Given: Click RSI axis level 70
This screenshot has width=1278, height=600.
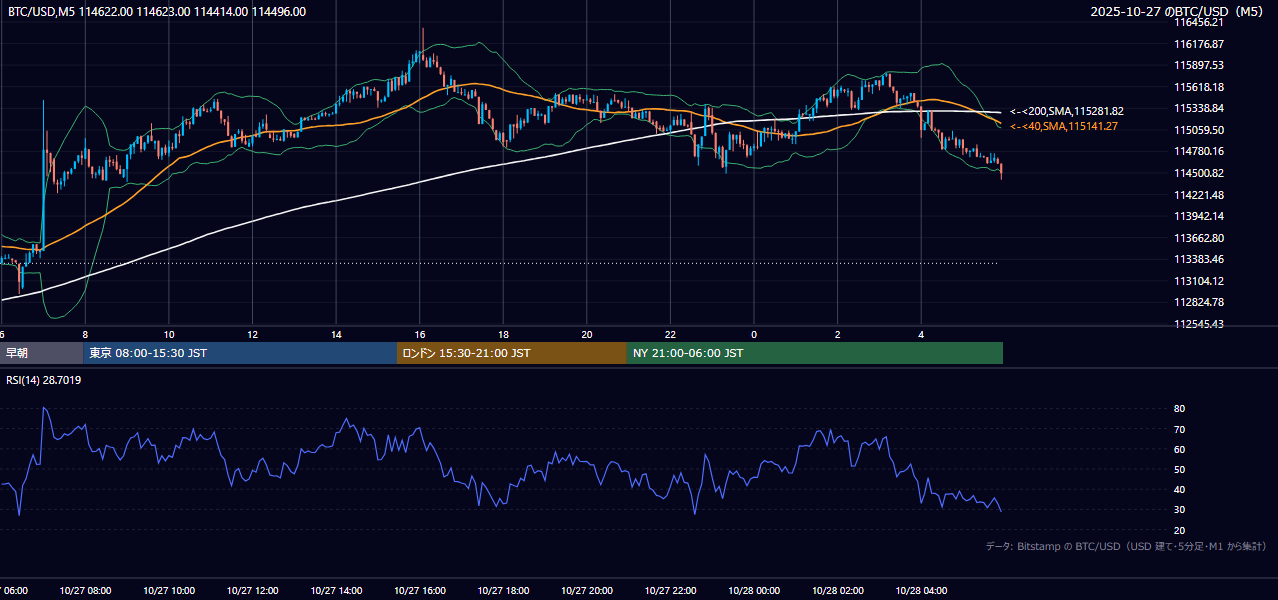Looking at the screenshot, I should coord(1180,429).
